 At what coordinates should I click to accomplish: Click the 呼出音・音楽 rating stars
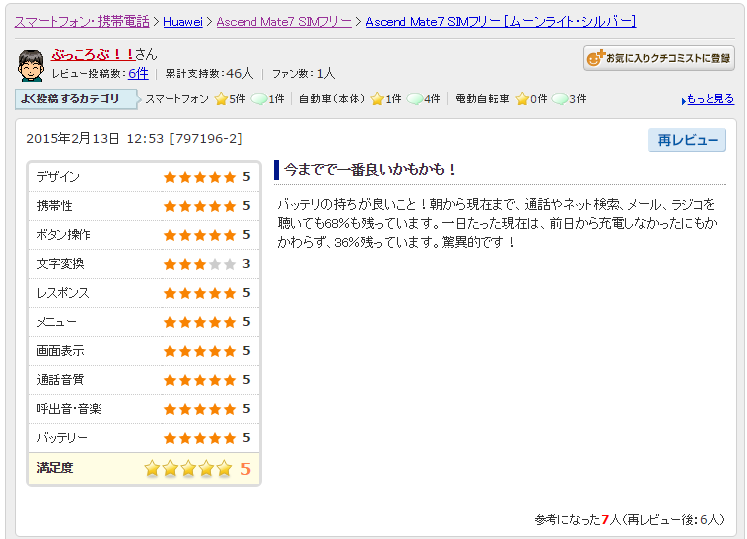pyautogui.click(x=200, y=409)
